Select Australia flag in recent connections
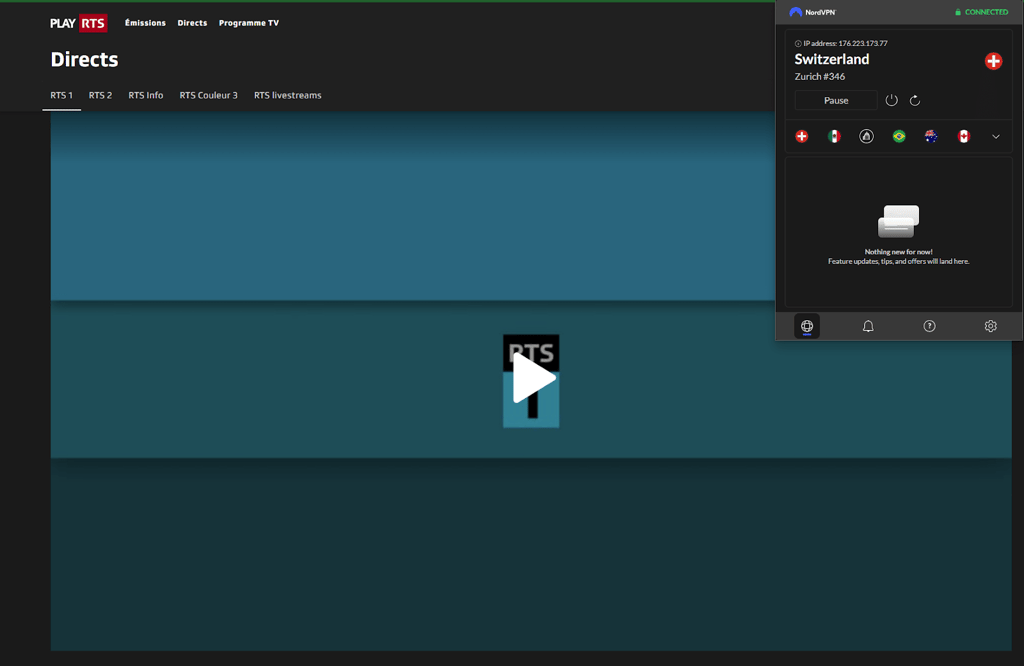 click(x=931, y=136)
